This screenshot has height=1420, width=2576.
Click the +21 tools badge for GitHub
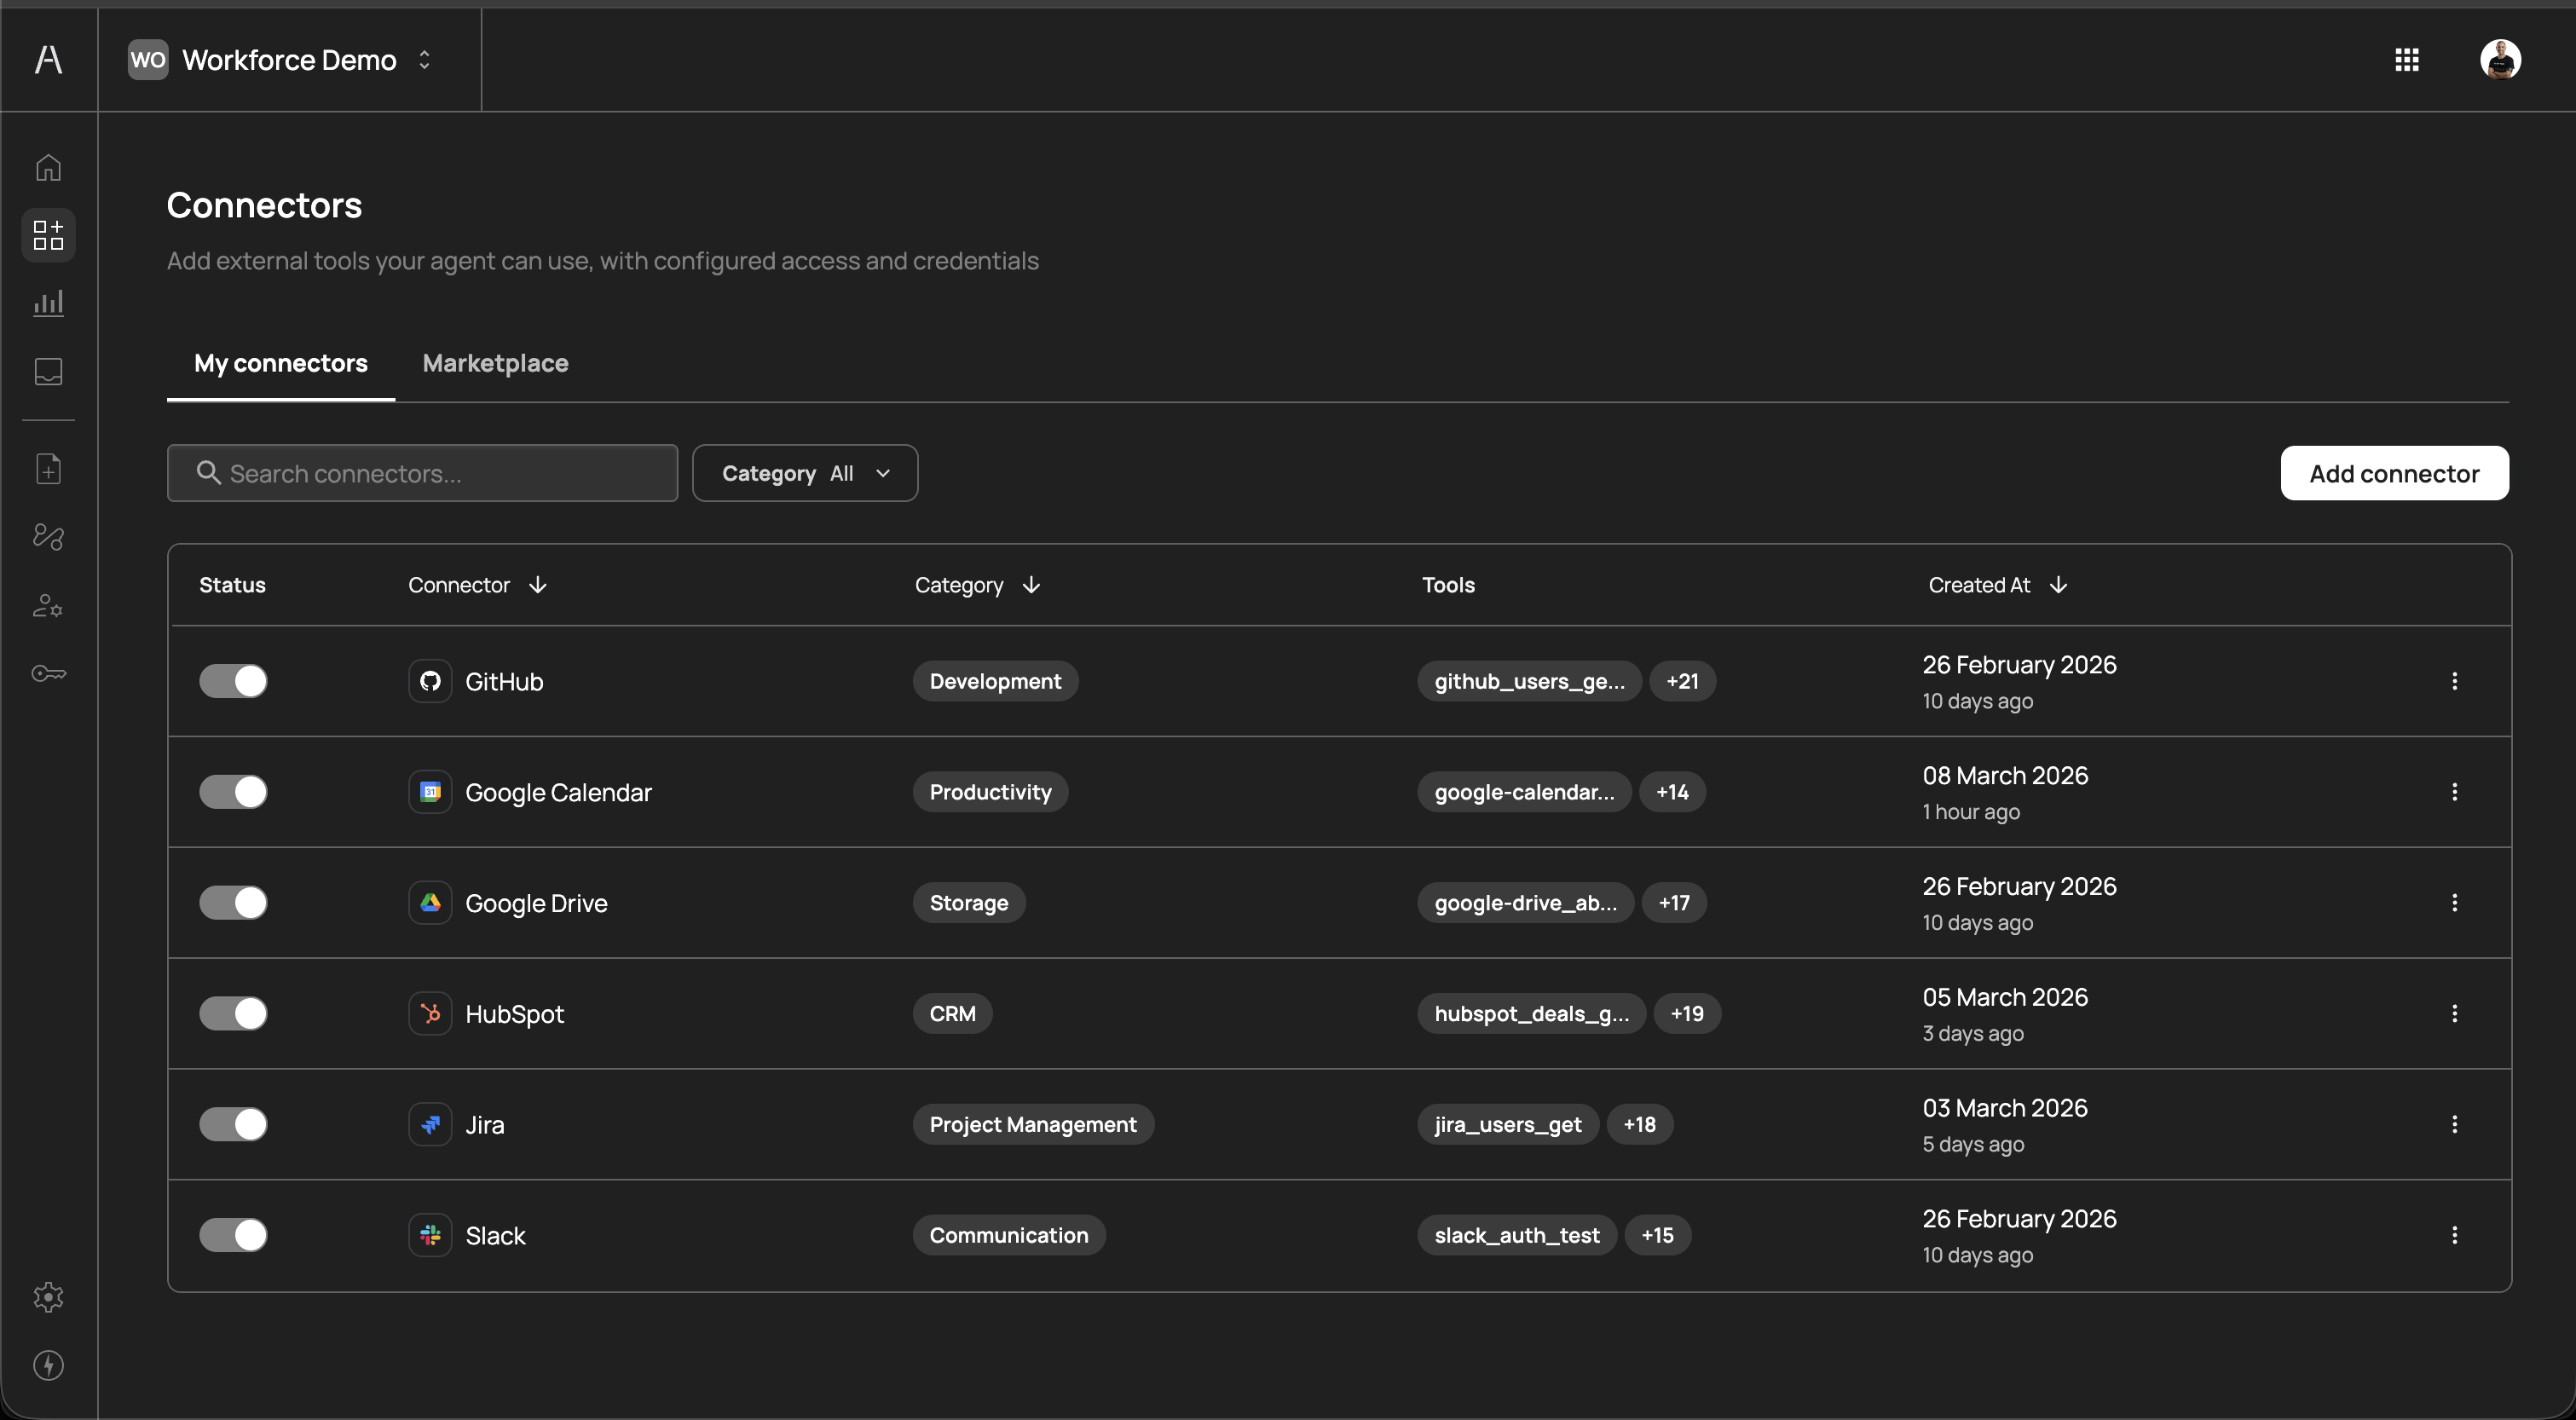point(1682,681)
